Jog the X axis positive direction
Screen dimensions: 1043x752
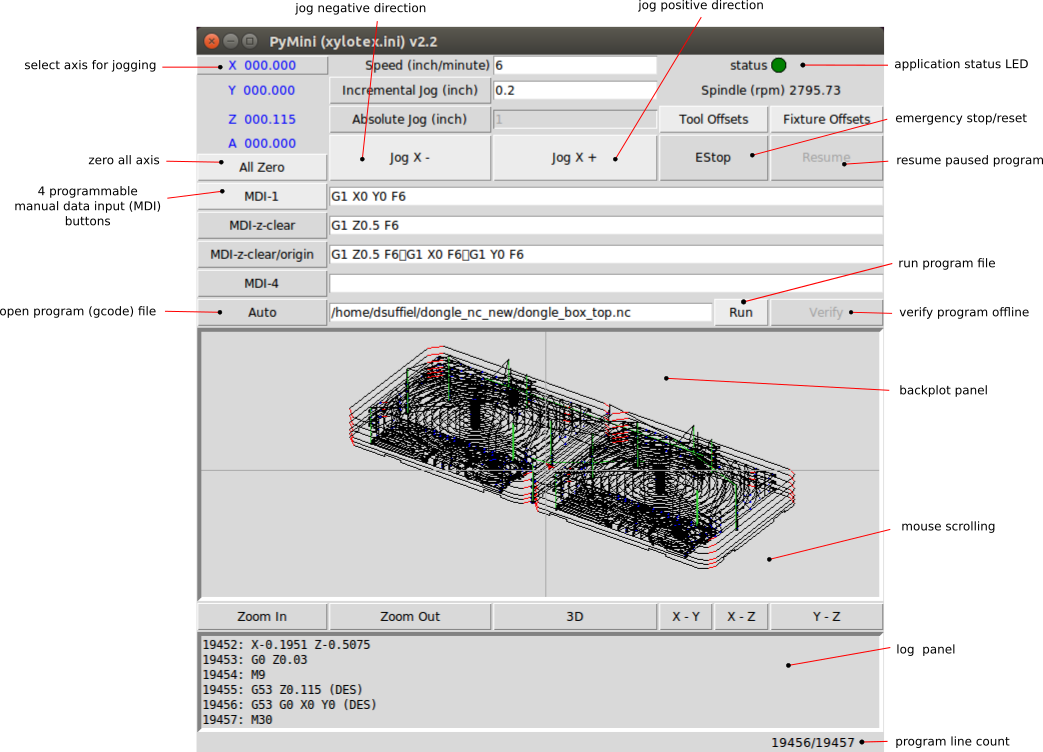click(575, 158)
